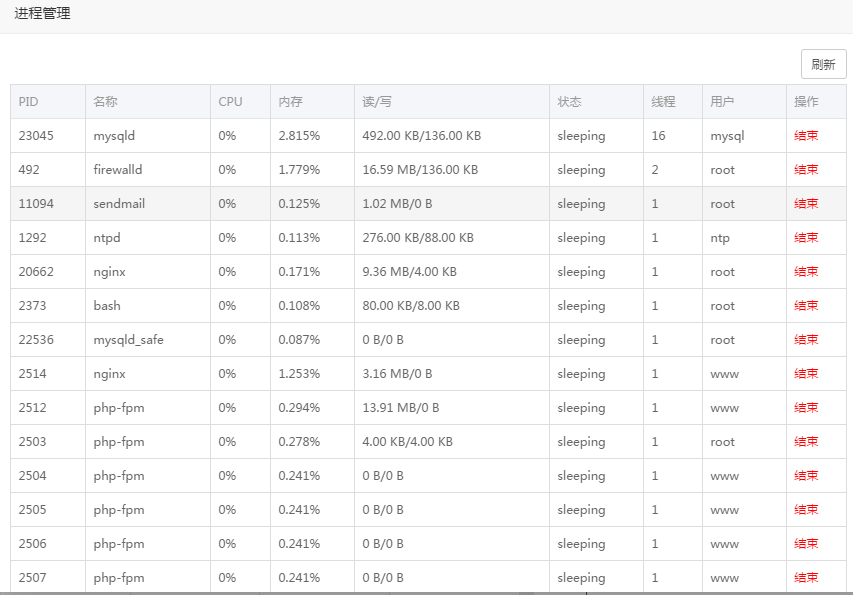Click the 线程 column header
This screenshot has height=595, width=853.
pyautogui.click(x=663, y=102)
